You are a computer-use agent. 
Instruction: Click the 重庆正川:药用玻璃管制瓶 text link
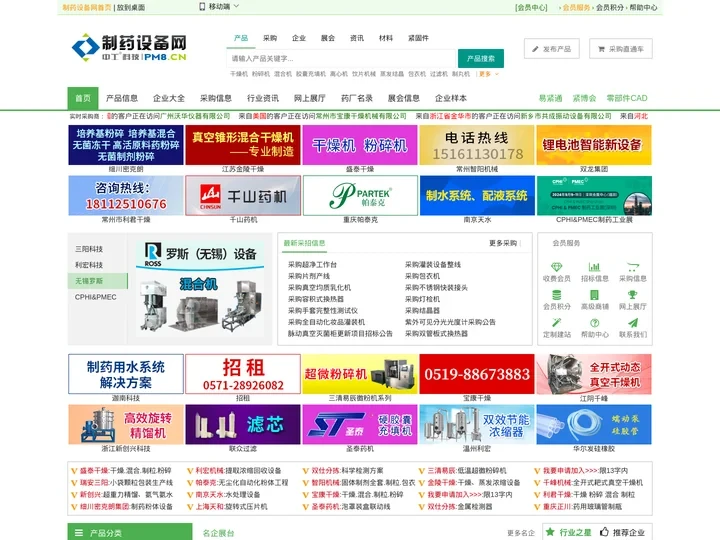582,506
